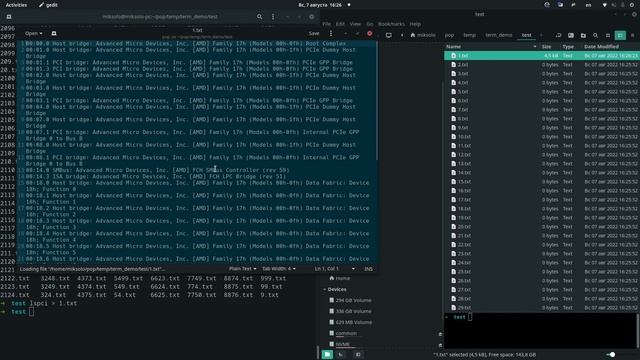Open the en keyboard layout indicator
640x360 pixels.
[x=588, y=5]
